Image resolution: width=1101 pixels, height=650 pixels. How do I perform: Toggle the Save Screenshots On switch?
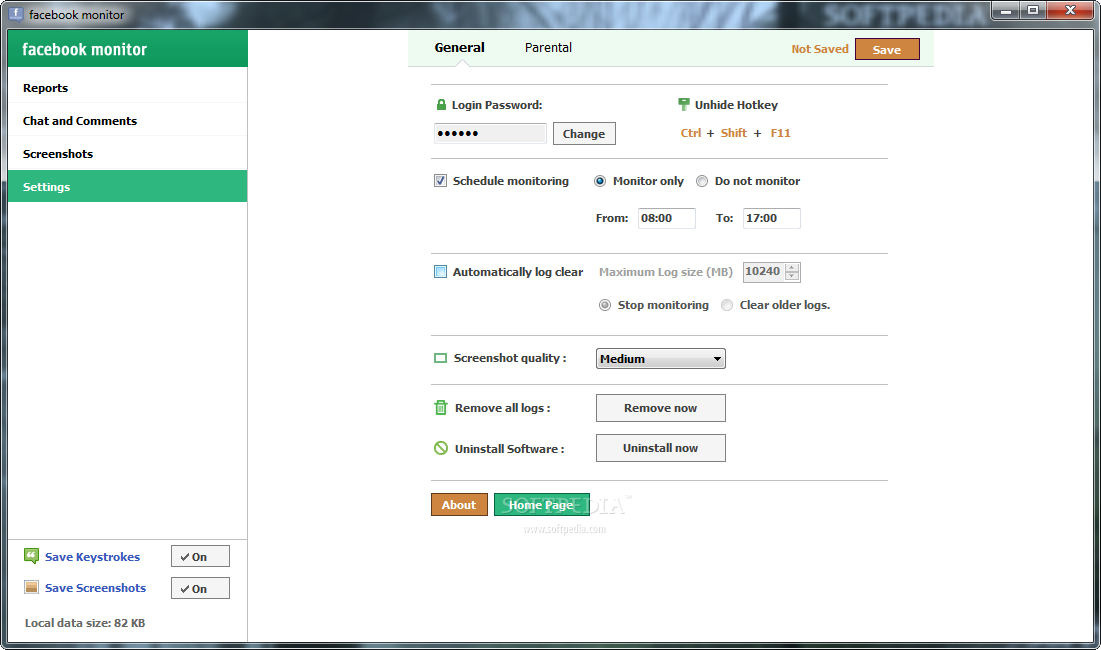tap(200, 588)
